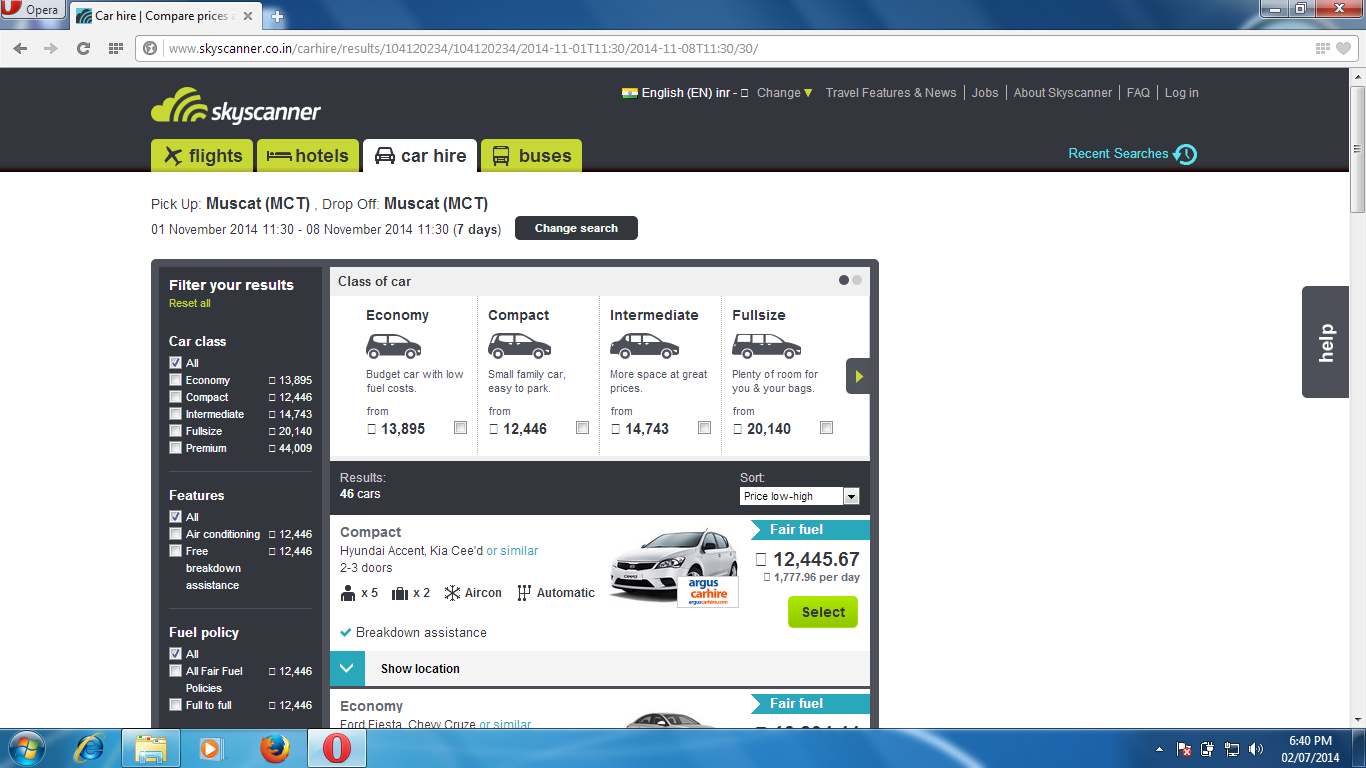Screen dimensions: 1366x768
Task: Tick the Economy card checkbox beside 13,895
Action: coord(460,428)
